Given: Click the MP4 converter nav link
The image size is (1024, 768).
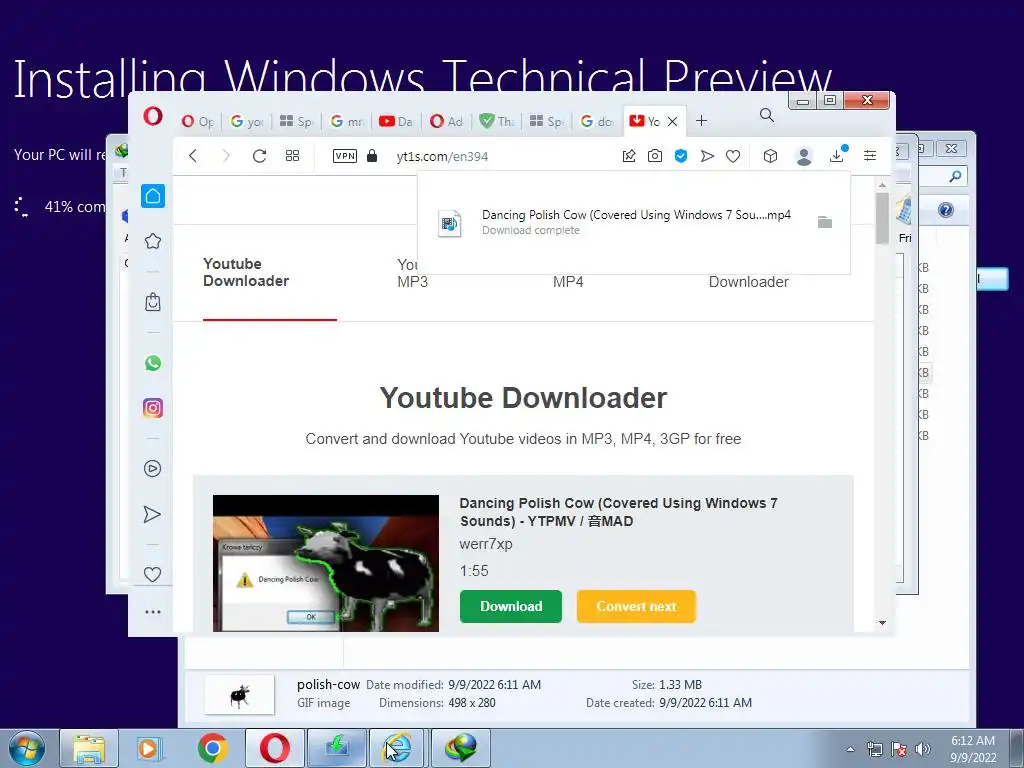Looking at the screenshot, I should point(568,282).
